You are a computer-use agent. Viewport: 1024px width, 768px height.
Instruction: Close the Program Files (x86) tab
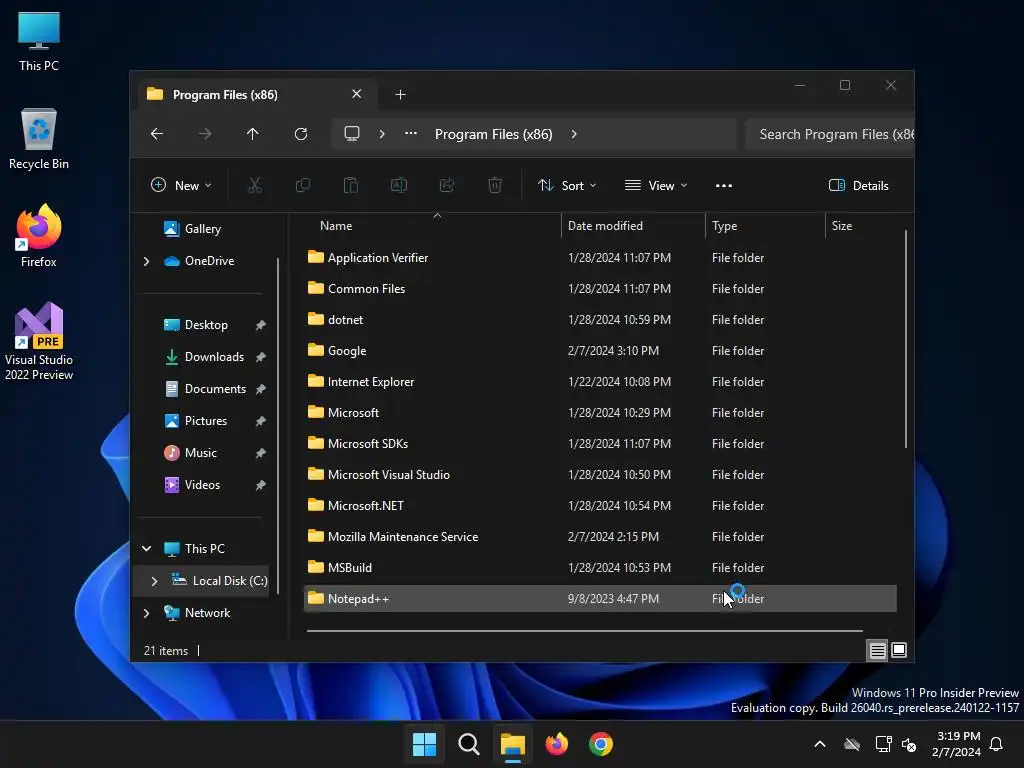pos(357,94)
